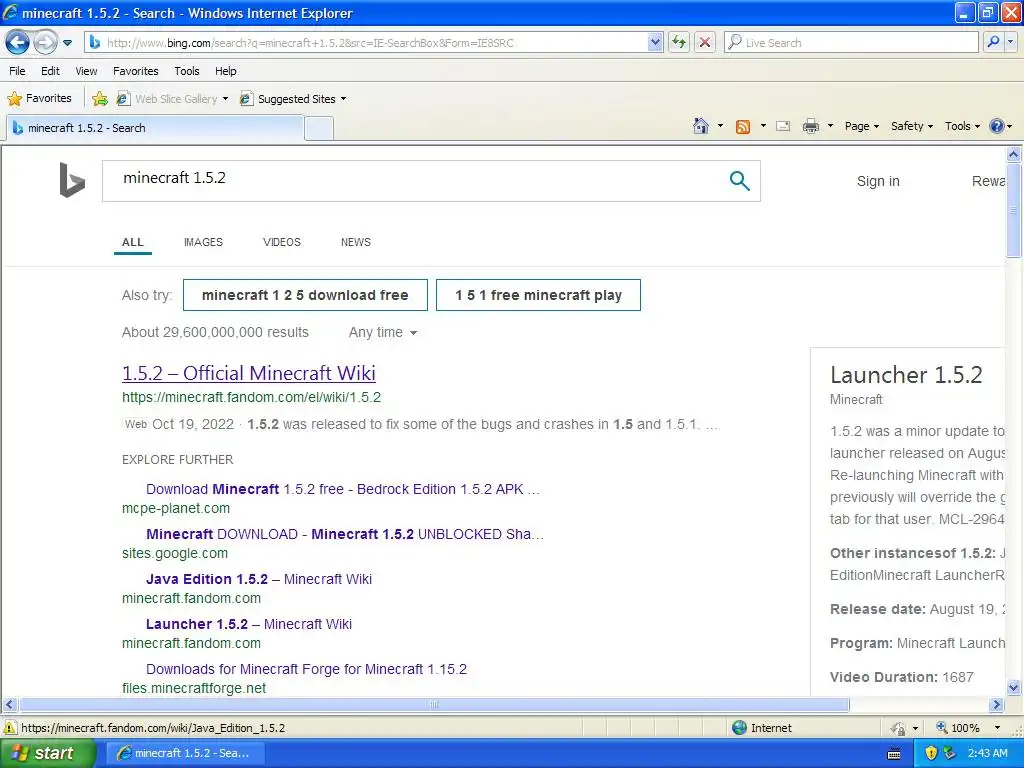Screen dimensions: 1024x768
Task: Click the blue Help question mark icon
Action: pyautogui.click(x=997, y=126)
